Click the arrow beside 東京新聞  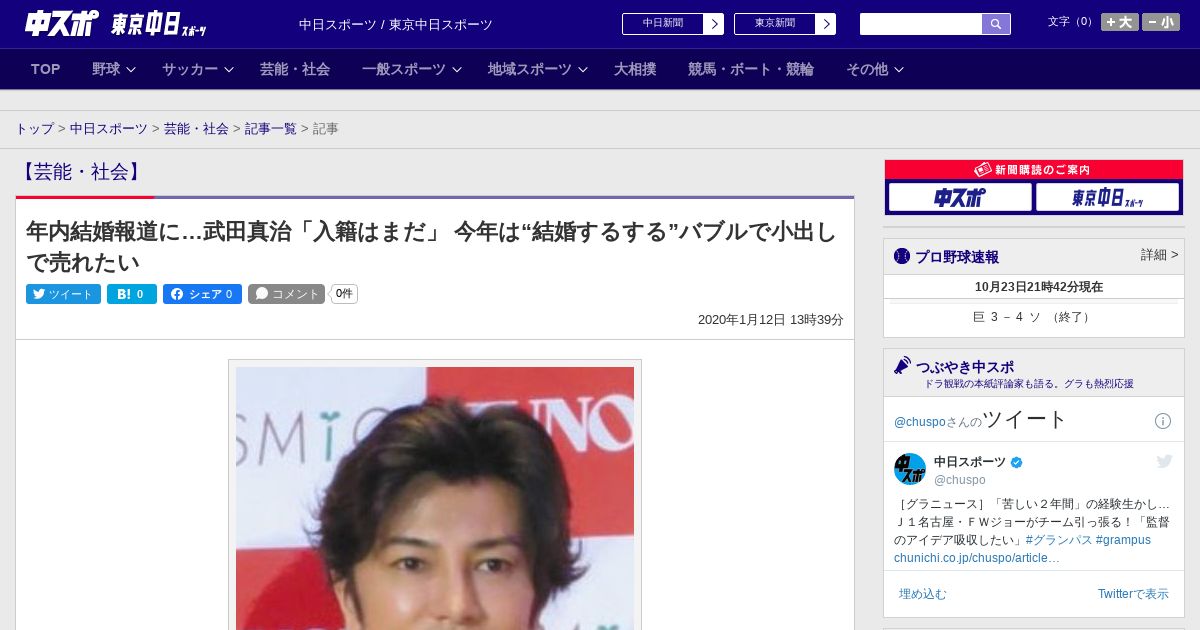click(826, 24)
